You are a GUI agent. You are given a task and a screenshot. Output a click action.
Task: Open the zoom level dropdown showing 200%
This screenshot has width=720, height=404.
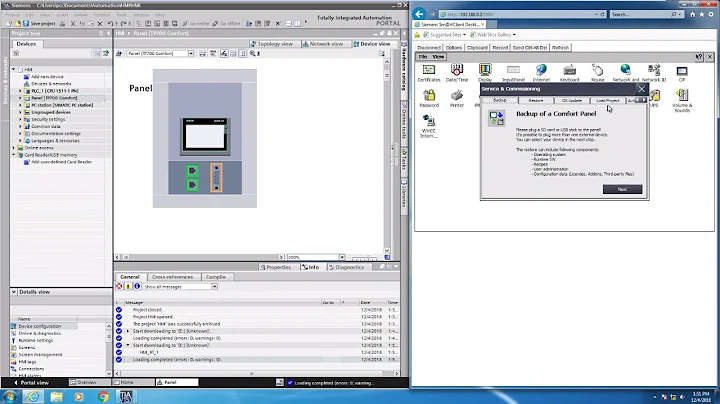[x=342, y=257]
